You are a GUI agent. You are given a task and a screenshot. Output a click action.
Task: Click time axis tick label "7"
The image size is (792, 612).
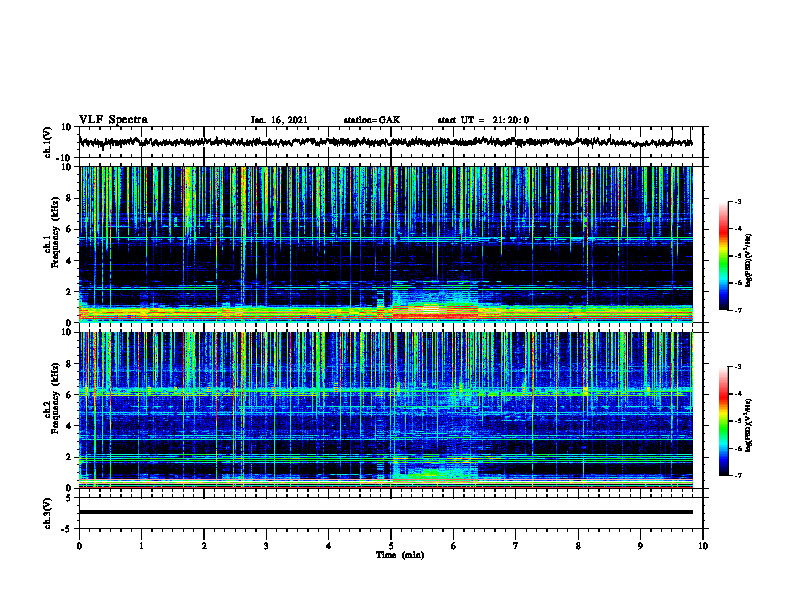click(516, 546)
